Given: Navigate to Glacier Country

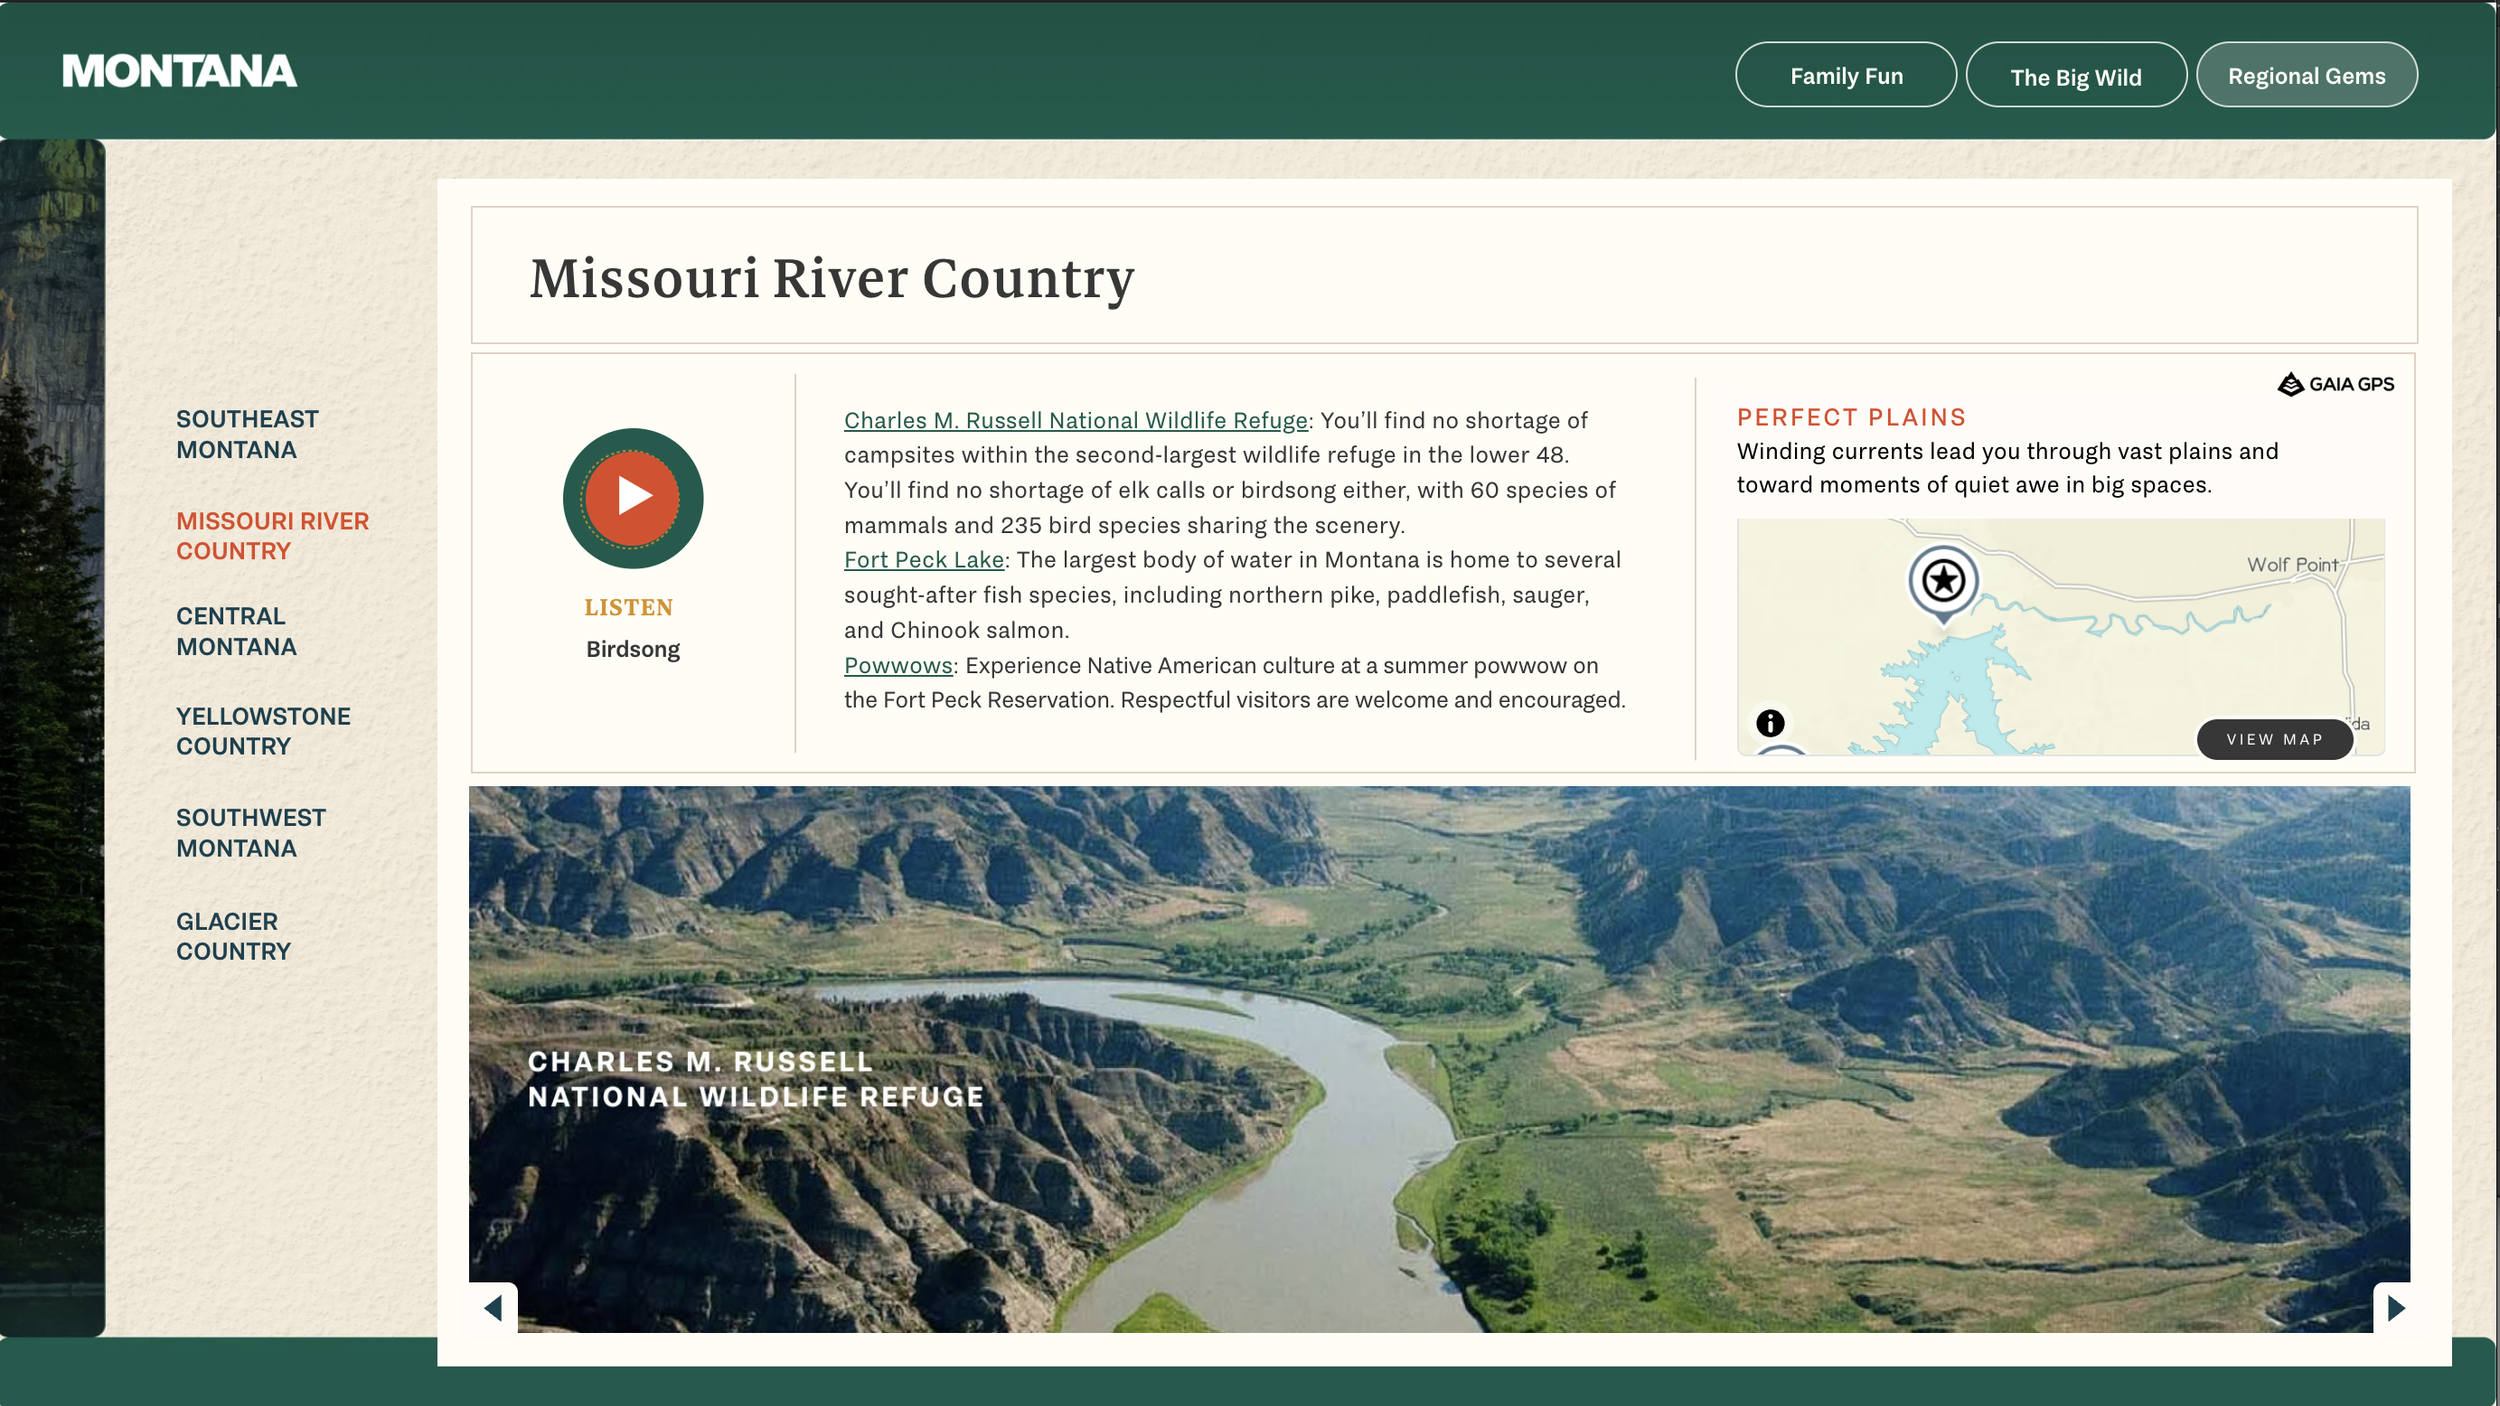Looking at the screenshot, I should click(233, 936).
